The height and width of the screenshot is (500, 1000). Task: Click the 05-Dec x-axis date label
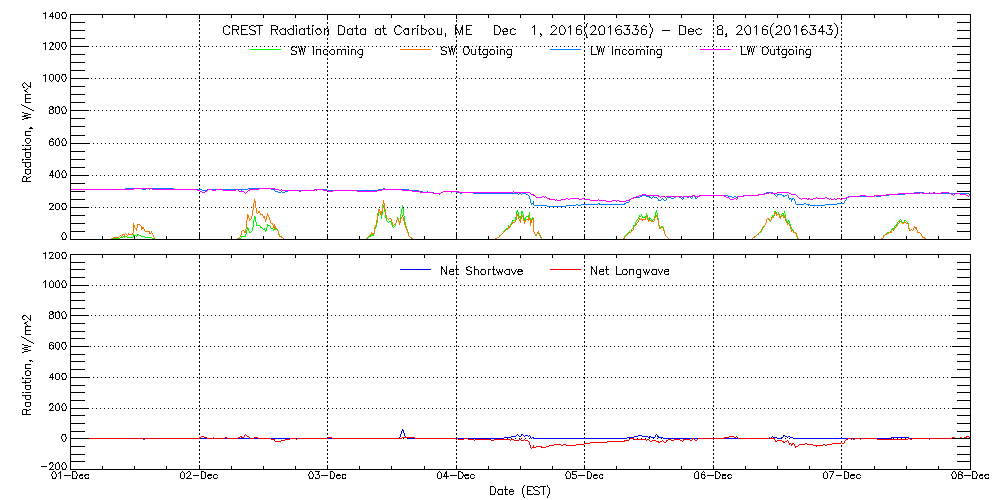click(x=585, y=477)
